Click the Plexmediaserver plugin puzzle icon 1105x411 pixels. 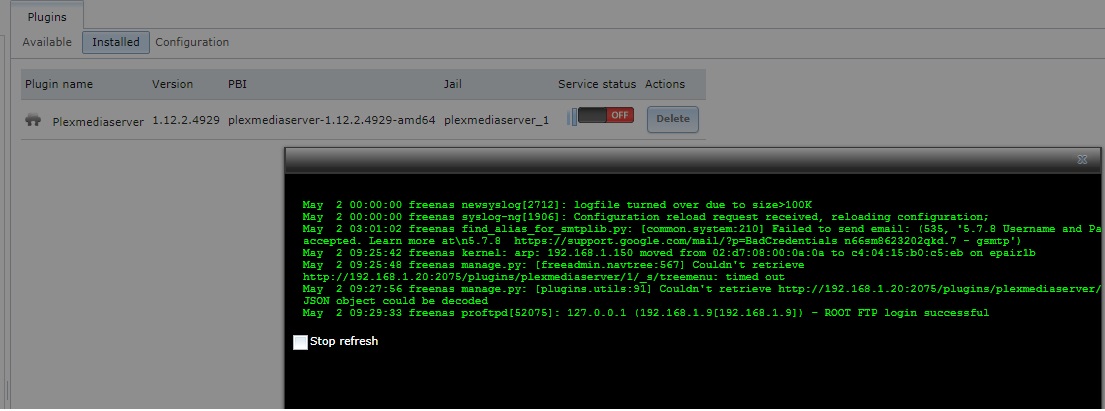33,120
